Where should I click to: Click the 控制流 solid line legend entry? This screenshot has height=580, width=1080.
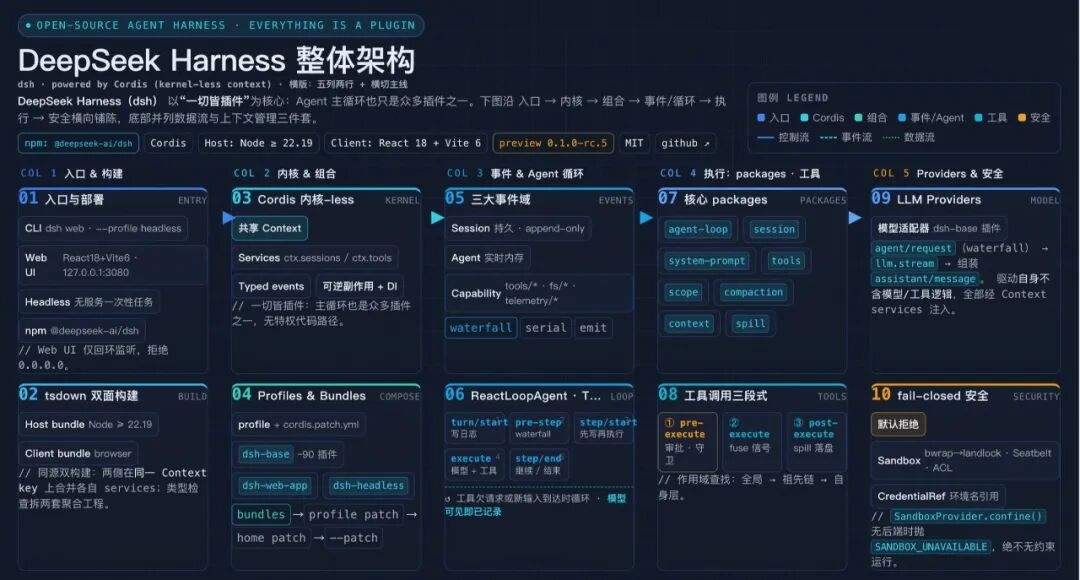783,137
